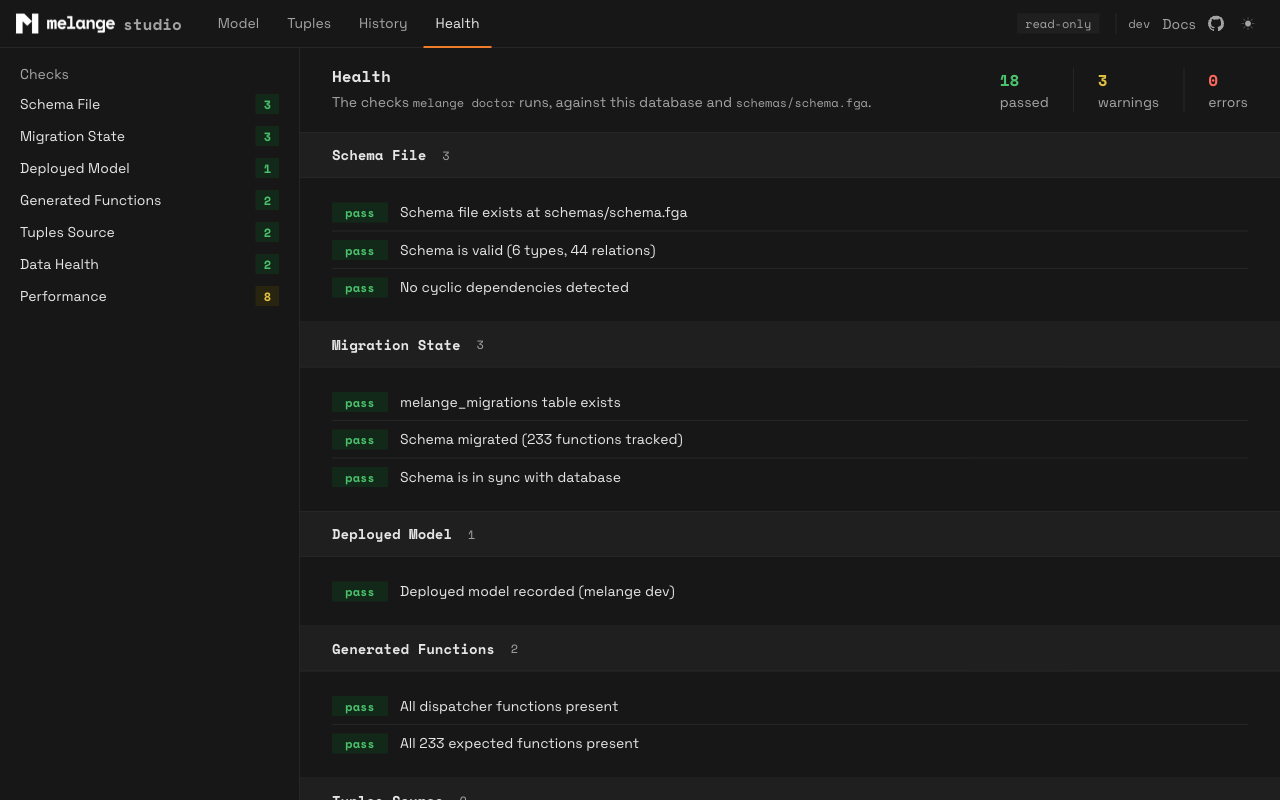This screenshot has height=800, width=1280.
Task: Click the Schema File section header
Action: coord(790,155)
